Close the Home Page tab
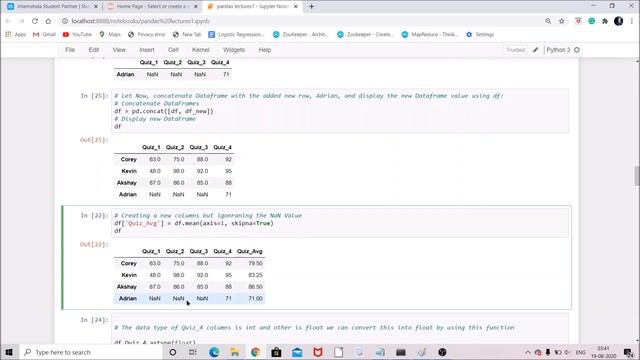640x360 pixels. [x=196, y=7]
